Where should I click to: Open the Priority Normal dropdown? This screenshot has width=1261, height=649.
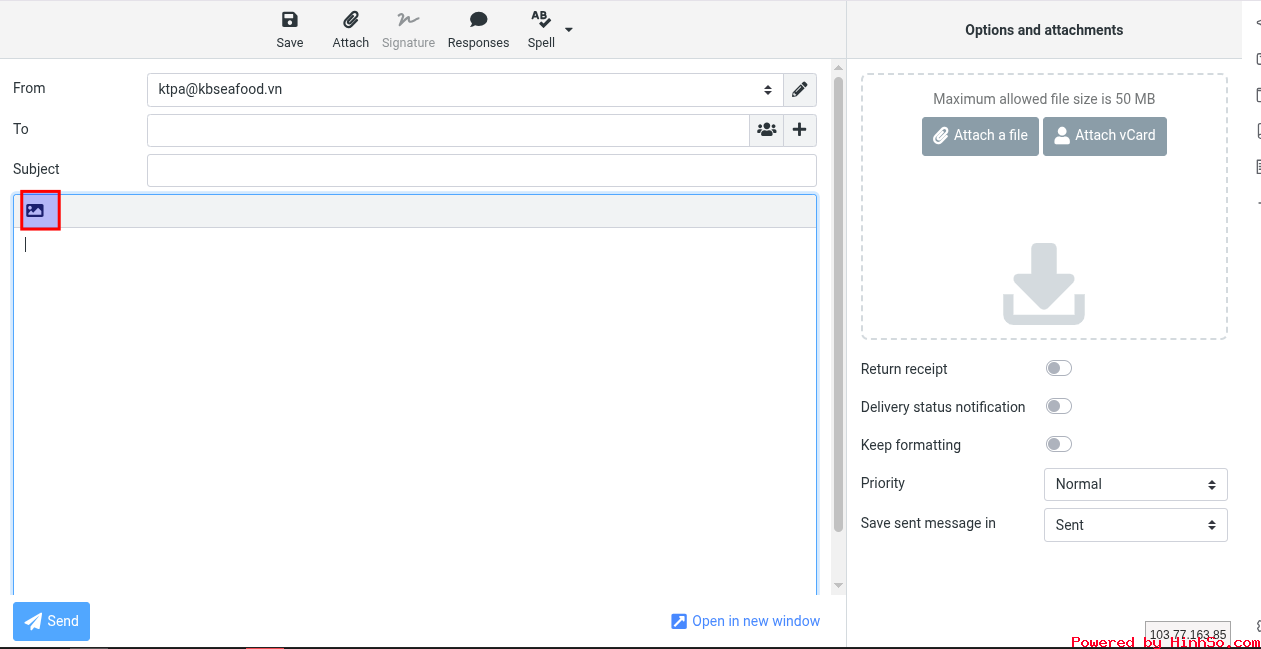(x=1135, y=484)
